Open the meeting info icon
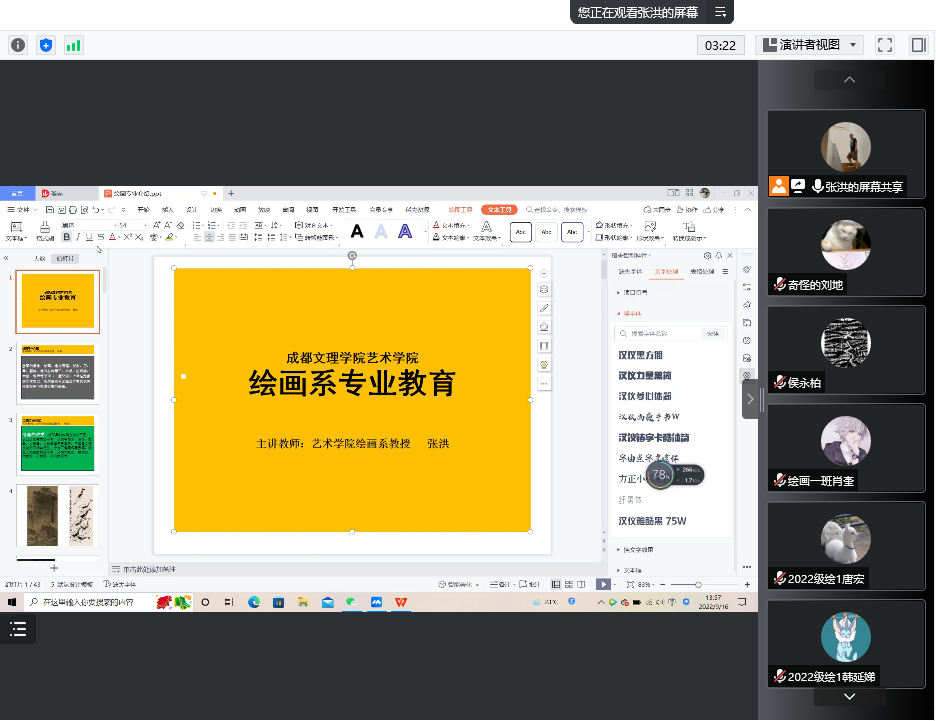 [18, 45]
